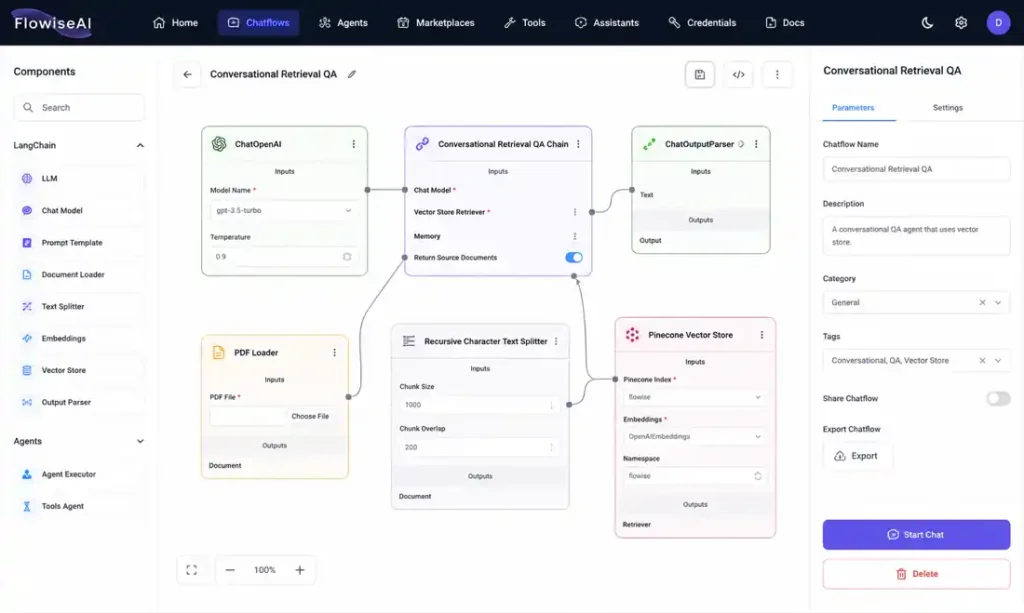
Task: Open Pinecone Vector Store node menu
Action: pos(761,335)
